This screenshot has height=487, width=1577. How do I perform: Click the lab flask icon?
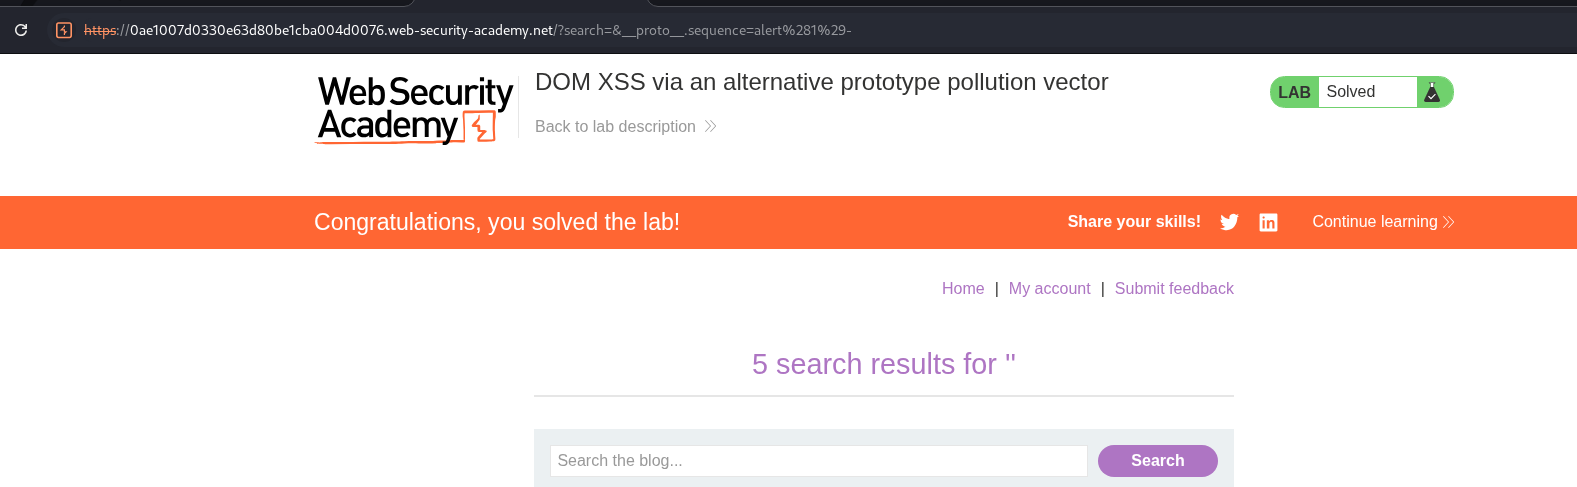coord(1432,92)
